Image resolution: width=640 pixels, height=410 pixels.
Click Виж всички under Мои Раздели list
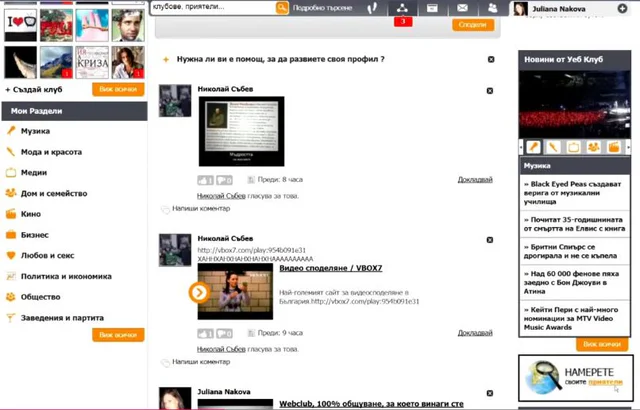tap(118, 335)
